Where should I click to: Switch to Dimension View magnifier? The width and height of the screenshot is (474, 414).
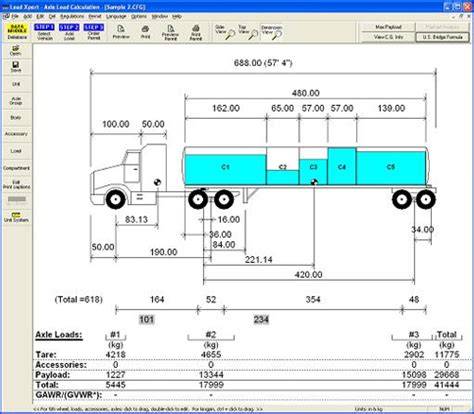(x=271, y=31)
